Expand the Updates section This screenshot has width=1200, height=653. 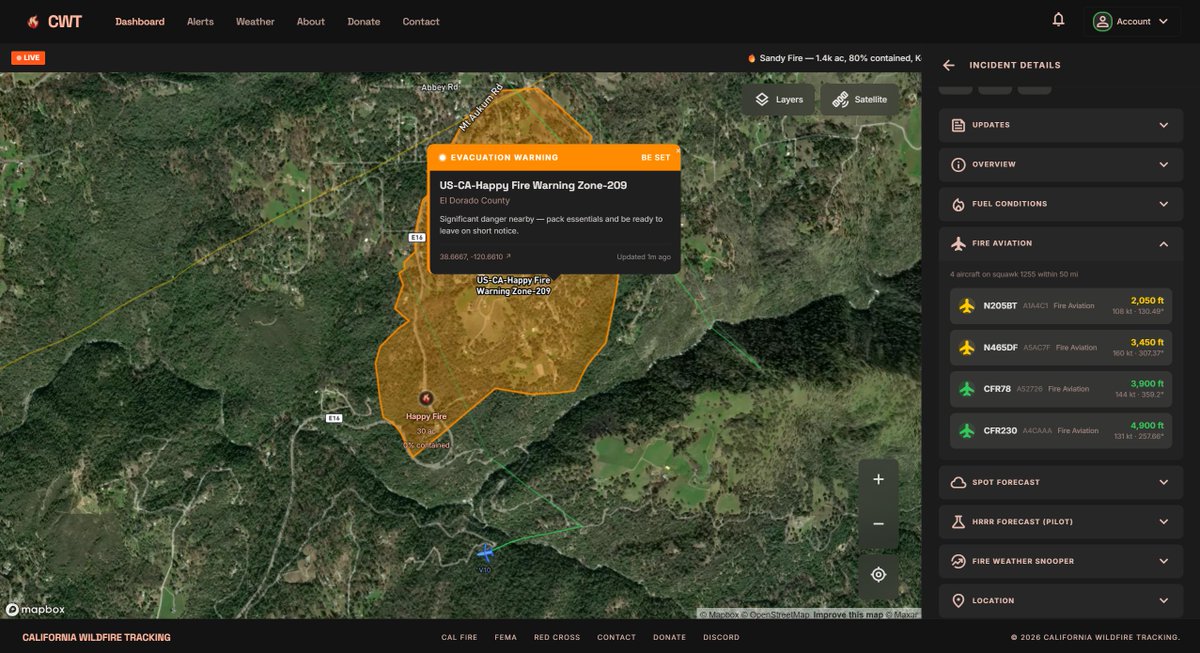click(x=1163, y=125)
